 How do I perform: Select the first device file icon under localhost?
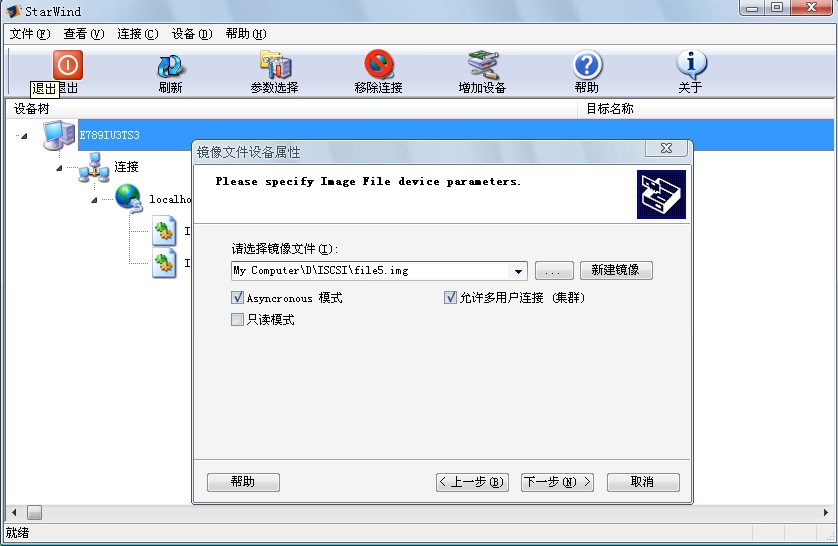(164, 230)
